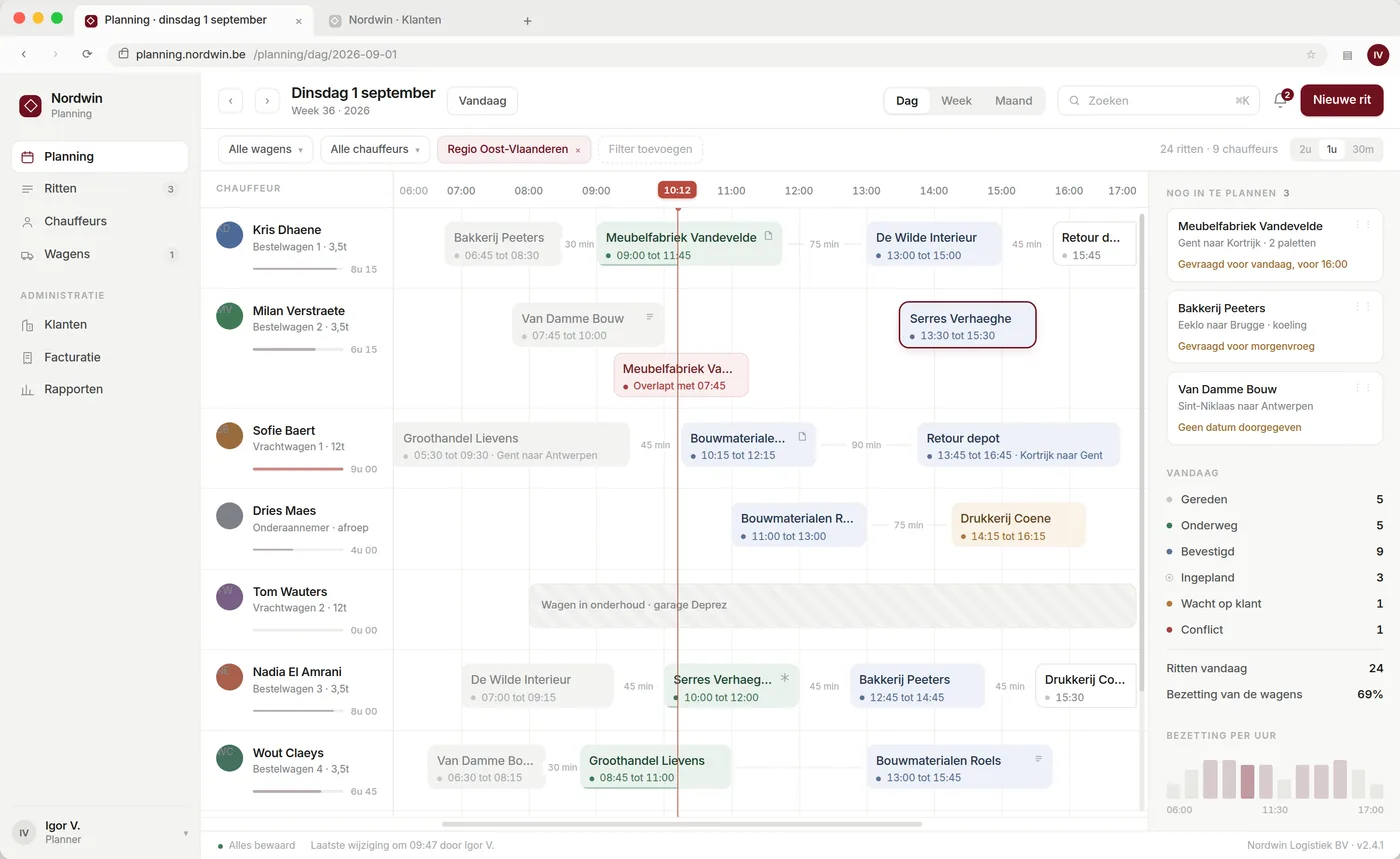Remove the Regio Oost-Vlaanderen filter
This screenshot has width=1400, height=859.
[x=578, y=150]
